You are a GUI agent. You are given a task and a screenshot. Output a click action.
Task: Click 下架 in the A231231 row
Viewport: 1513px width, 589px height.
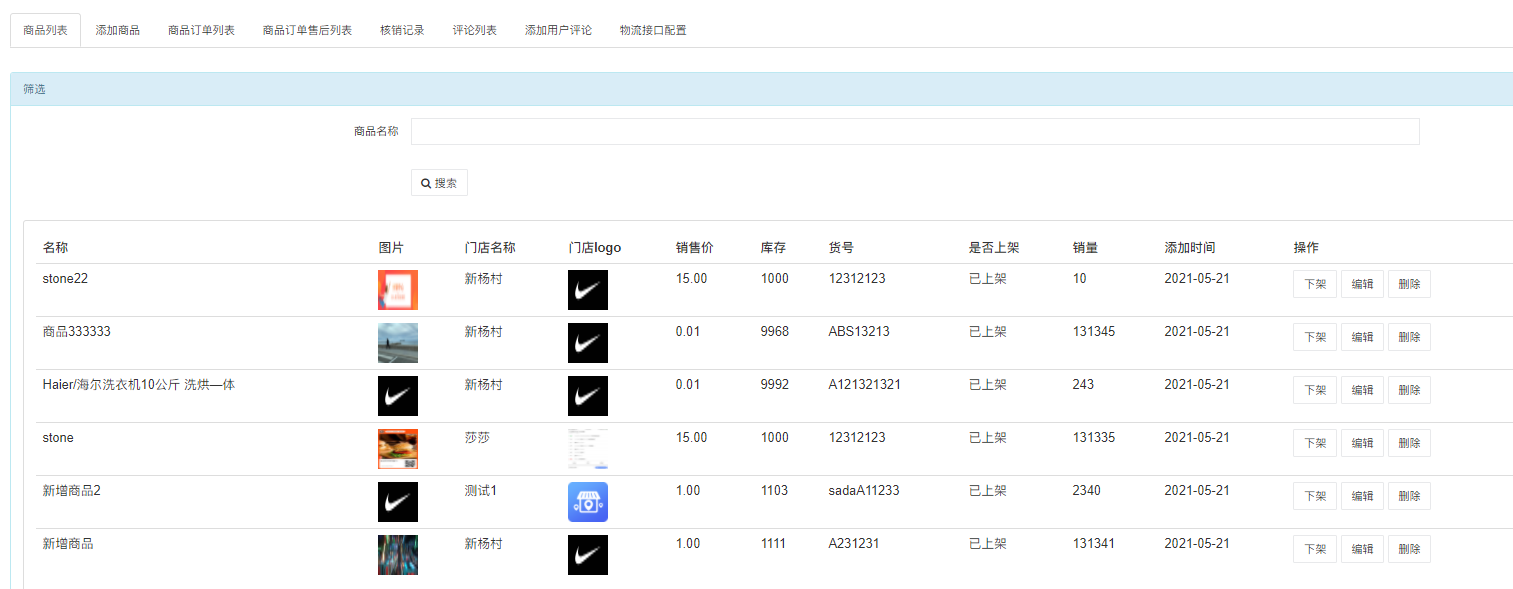1315,549
